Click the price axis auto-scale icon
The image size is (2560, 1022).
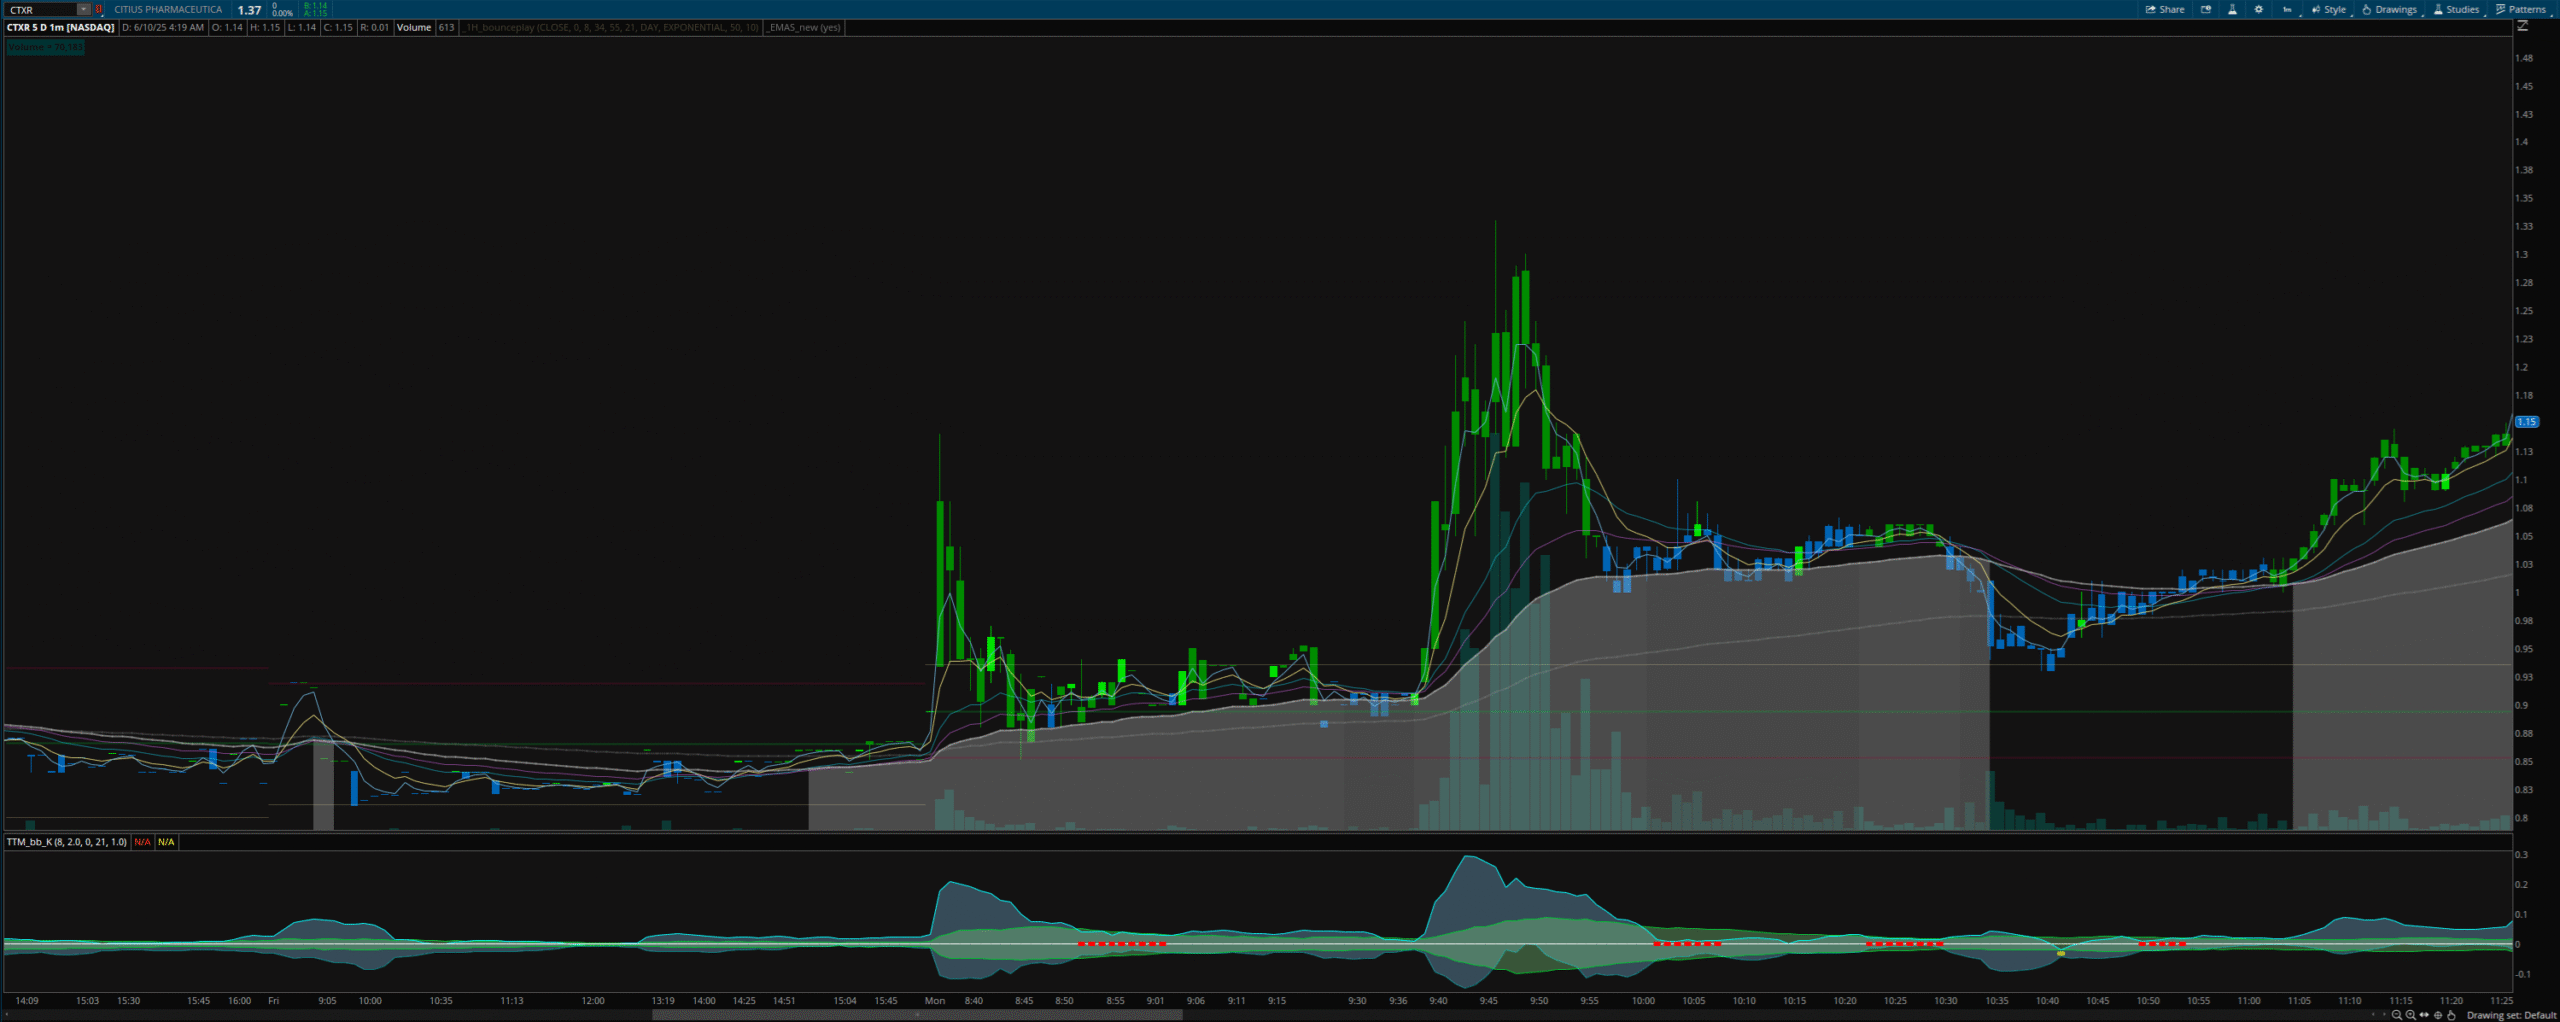pyautogui.click(x=2523, y=27)
